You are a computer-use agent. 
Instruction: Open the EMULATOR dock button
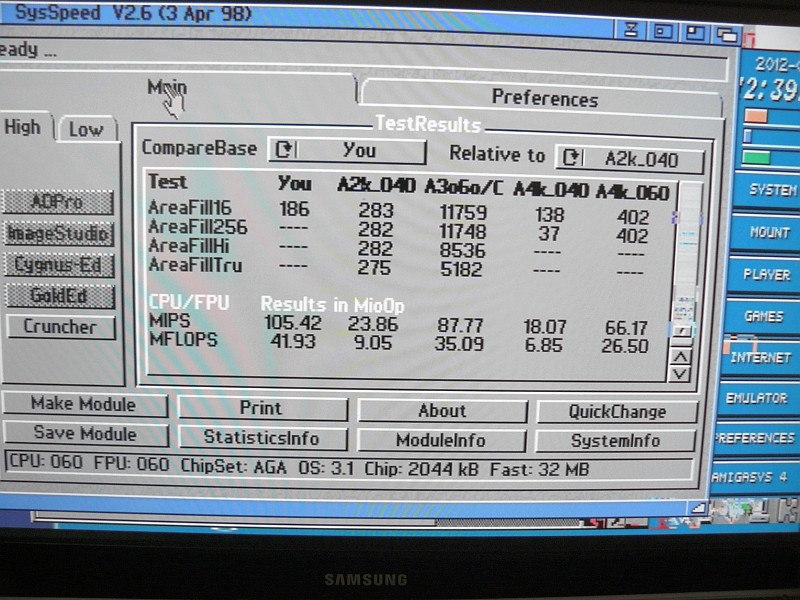[757, 398]
